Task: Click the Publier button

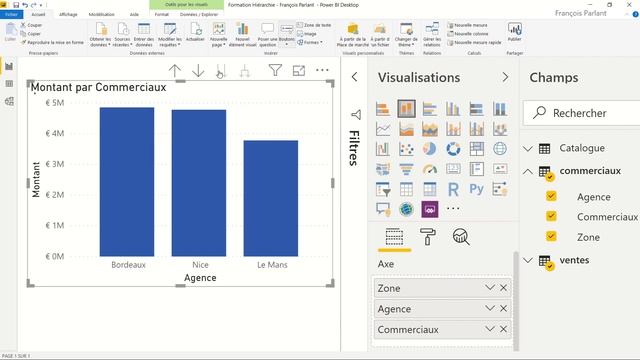Action: pos(515,32)
